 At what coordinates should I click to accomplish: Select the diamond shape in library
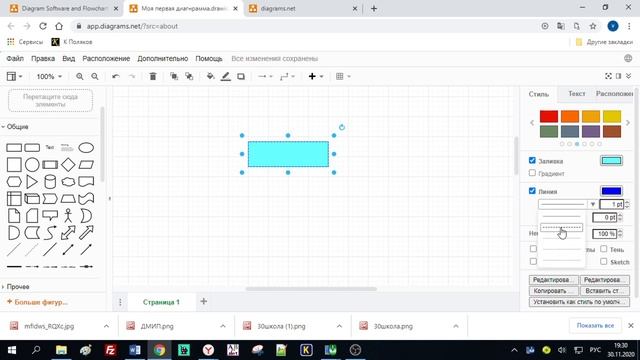tap(68, 164)
